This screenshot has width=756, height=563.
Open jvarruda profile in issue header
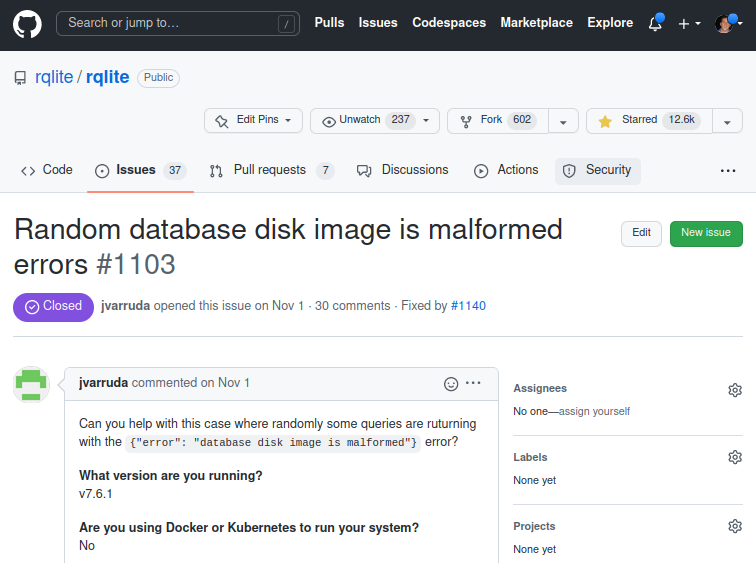[125, 306]
